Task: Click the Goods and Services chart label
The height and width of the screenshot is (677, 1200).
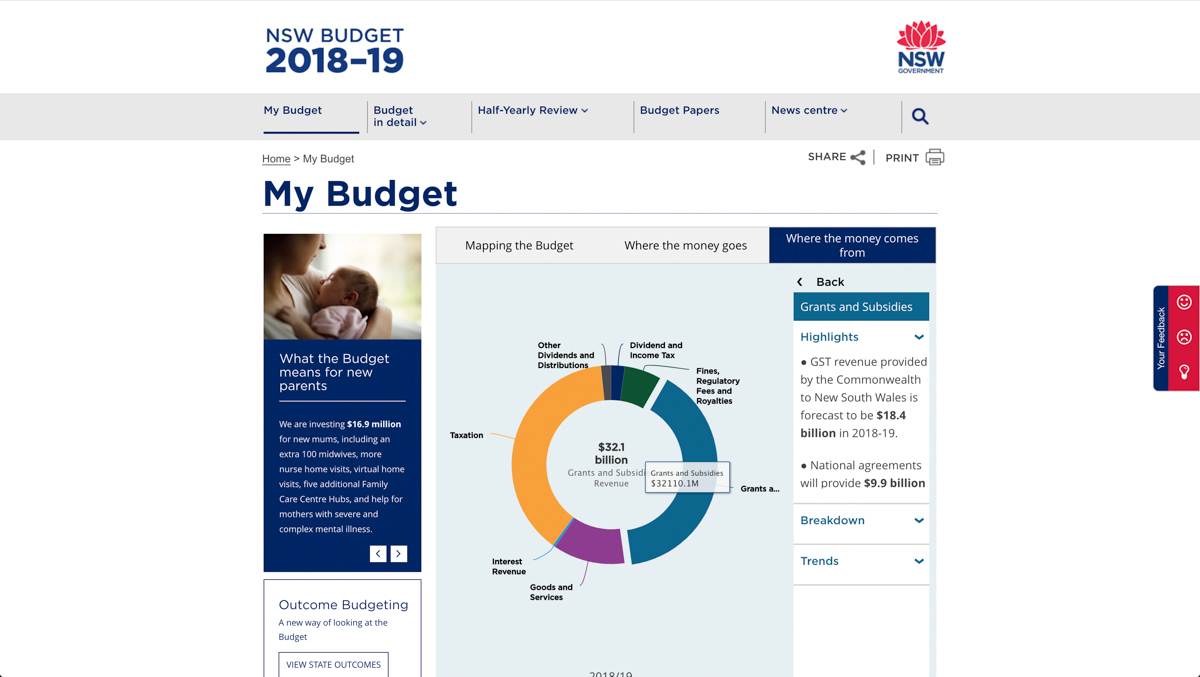Action: [551, 592]
